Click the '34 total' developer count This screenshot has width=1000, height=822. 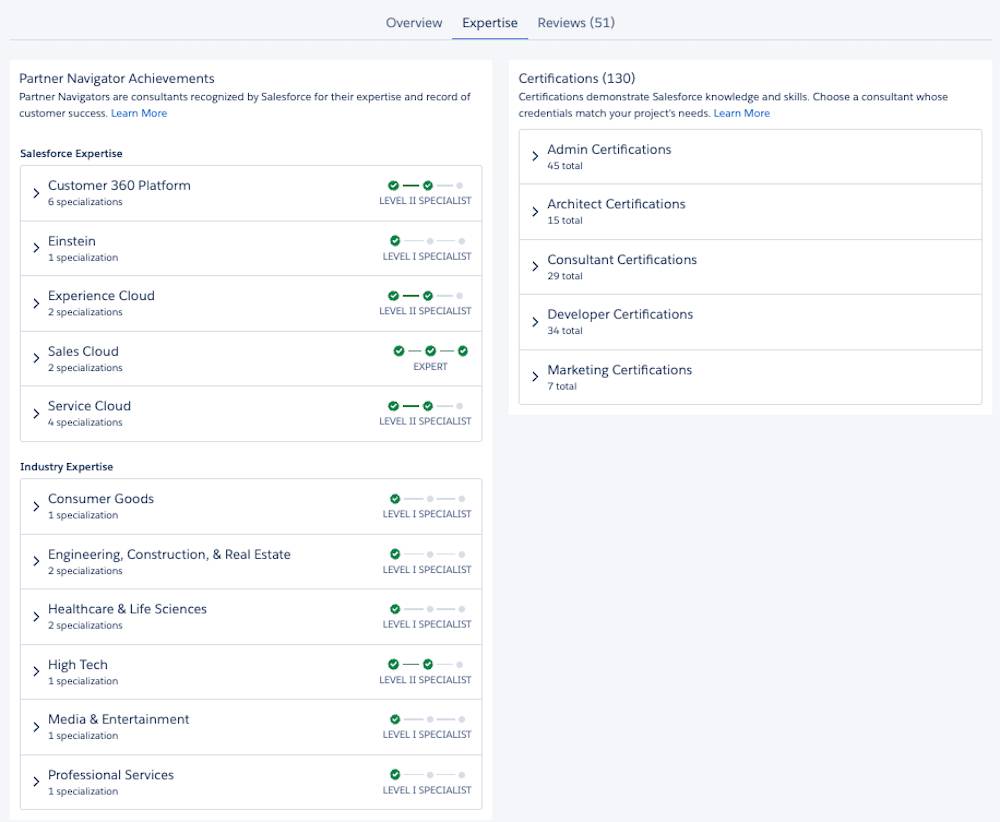pyautogui.click(x=565, y=331)
